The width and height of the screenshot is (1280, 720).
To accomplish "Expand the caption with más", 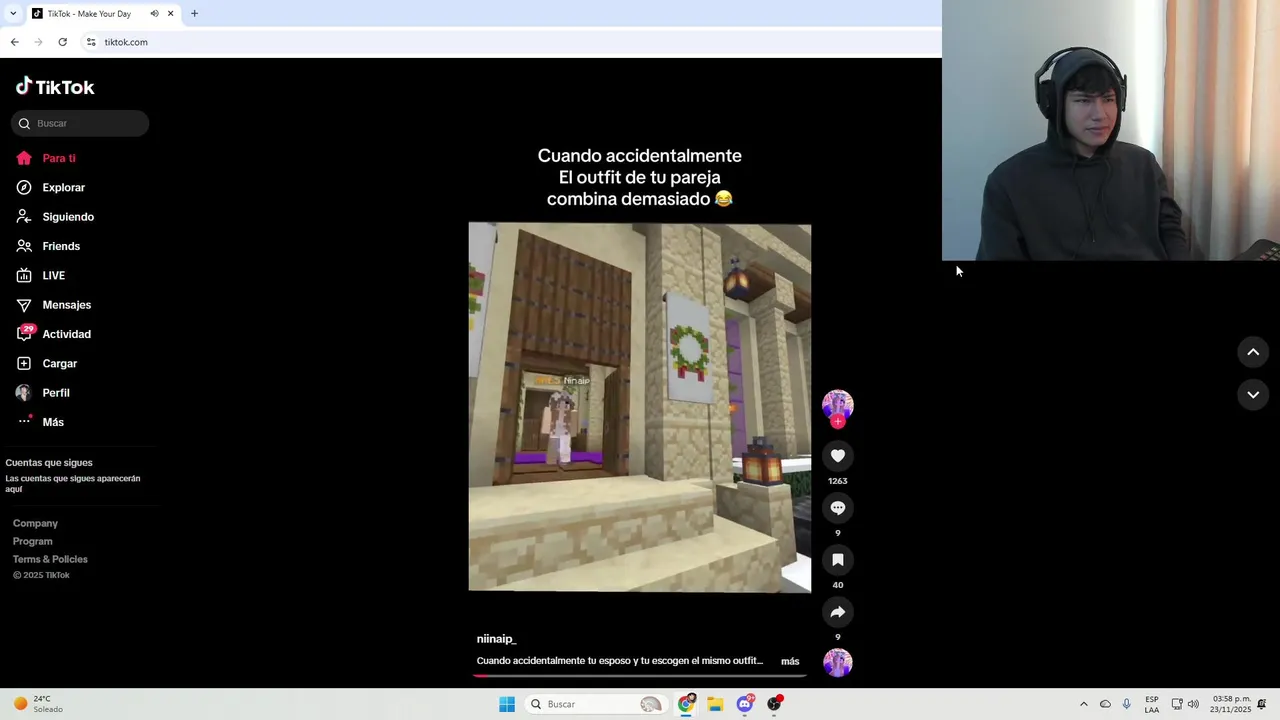I will [790, 661].
